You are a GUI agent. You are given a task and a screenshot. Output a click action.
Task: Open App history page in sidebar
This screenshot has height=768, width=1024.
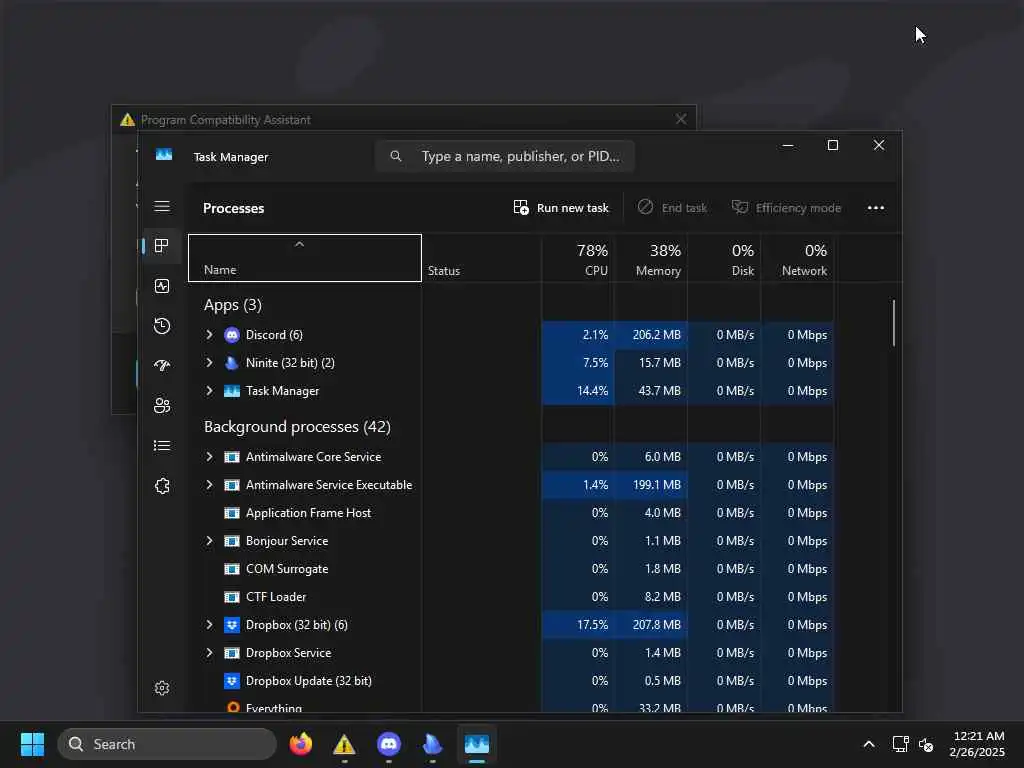pyautogui.click(x=162, y=326)
